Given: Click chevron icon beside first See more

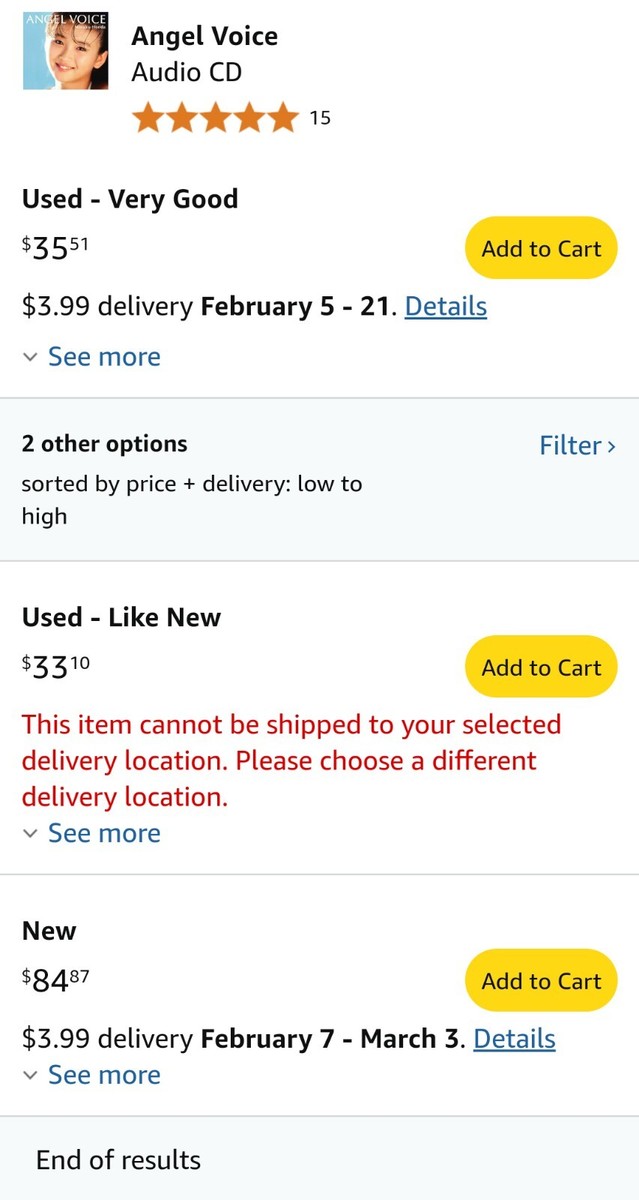Looking at the screenshot, I should coord(31,357).
